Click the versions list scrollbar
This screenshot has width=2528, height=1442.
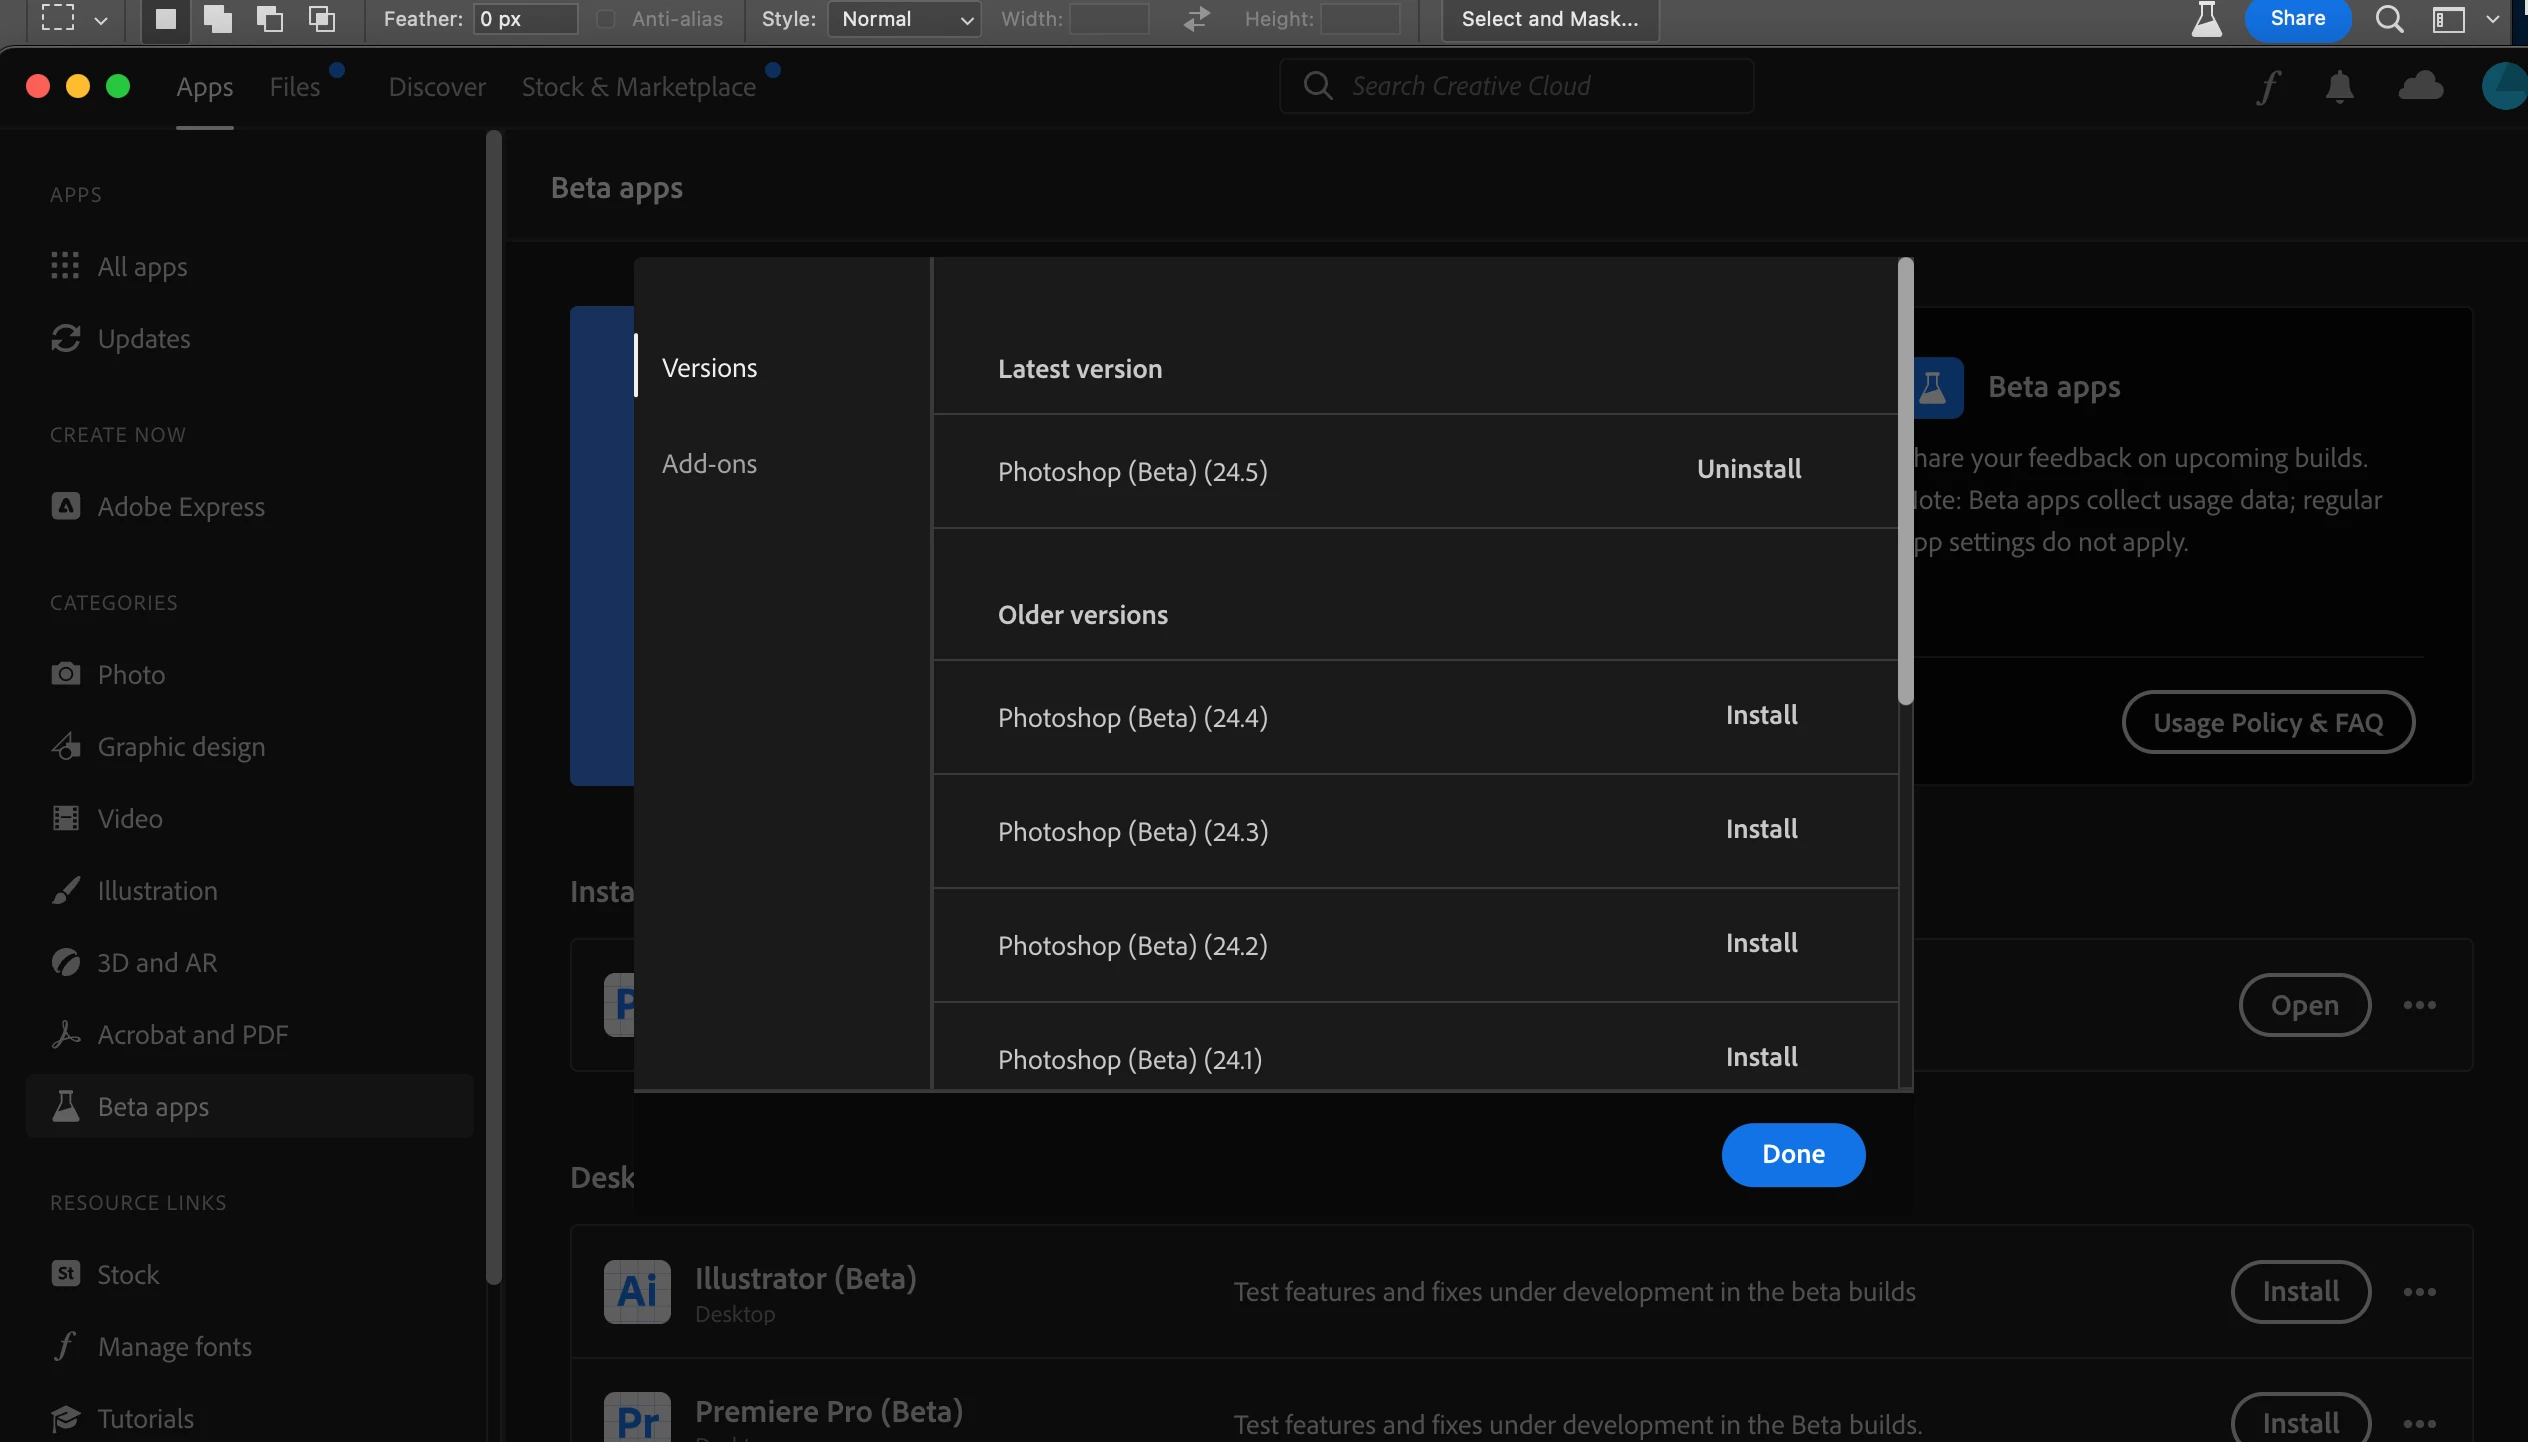pos(1905,480)
